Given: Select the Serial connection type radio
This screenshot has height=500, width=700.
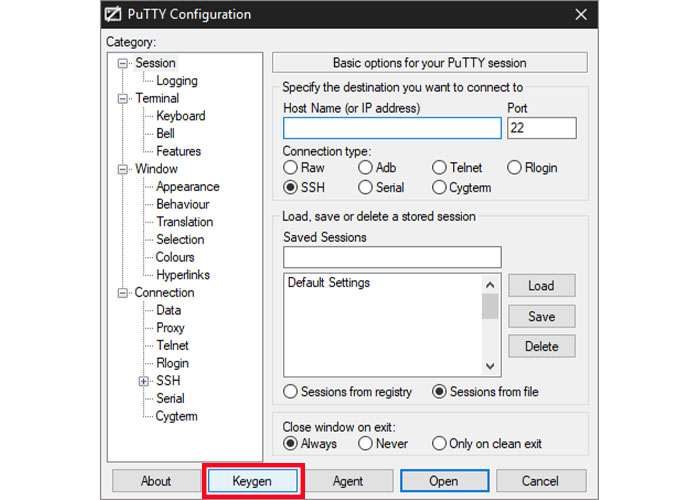Looking at the screenshot, I should click(365, 188).
